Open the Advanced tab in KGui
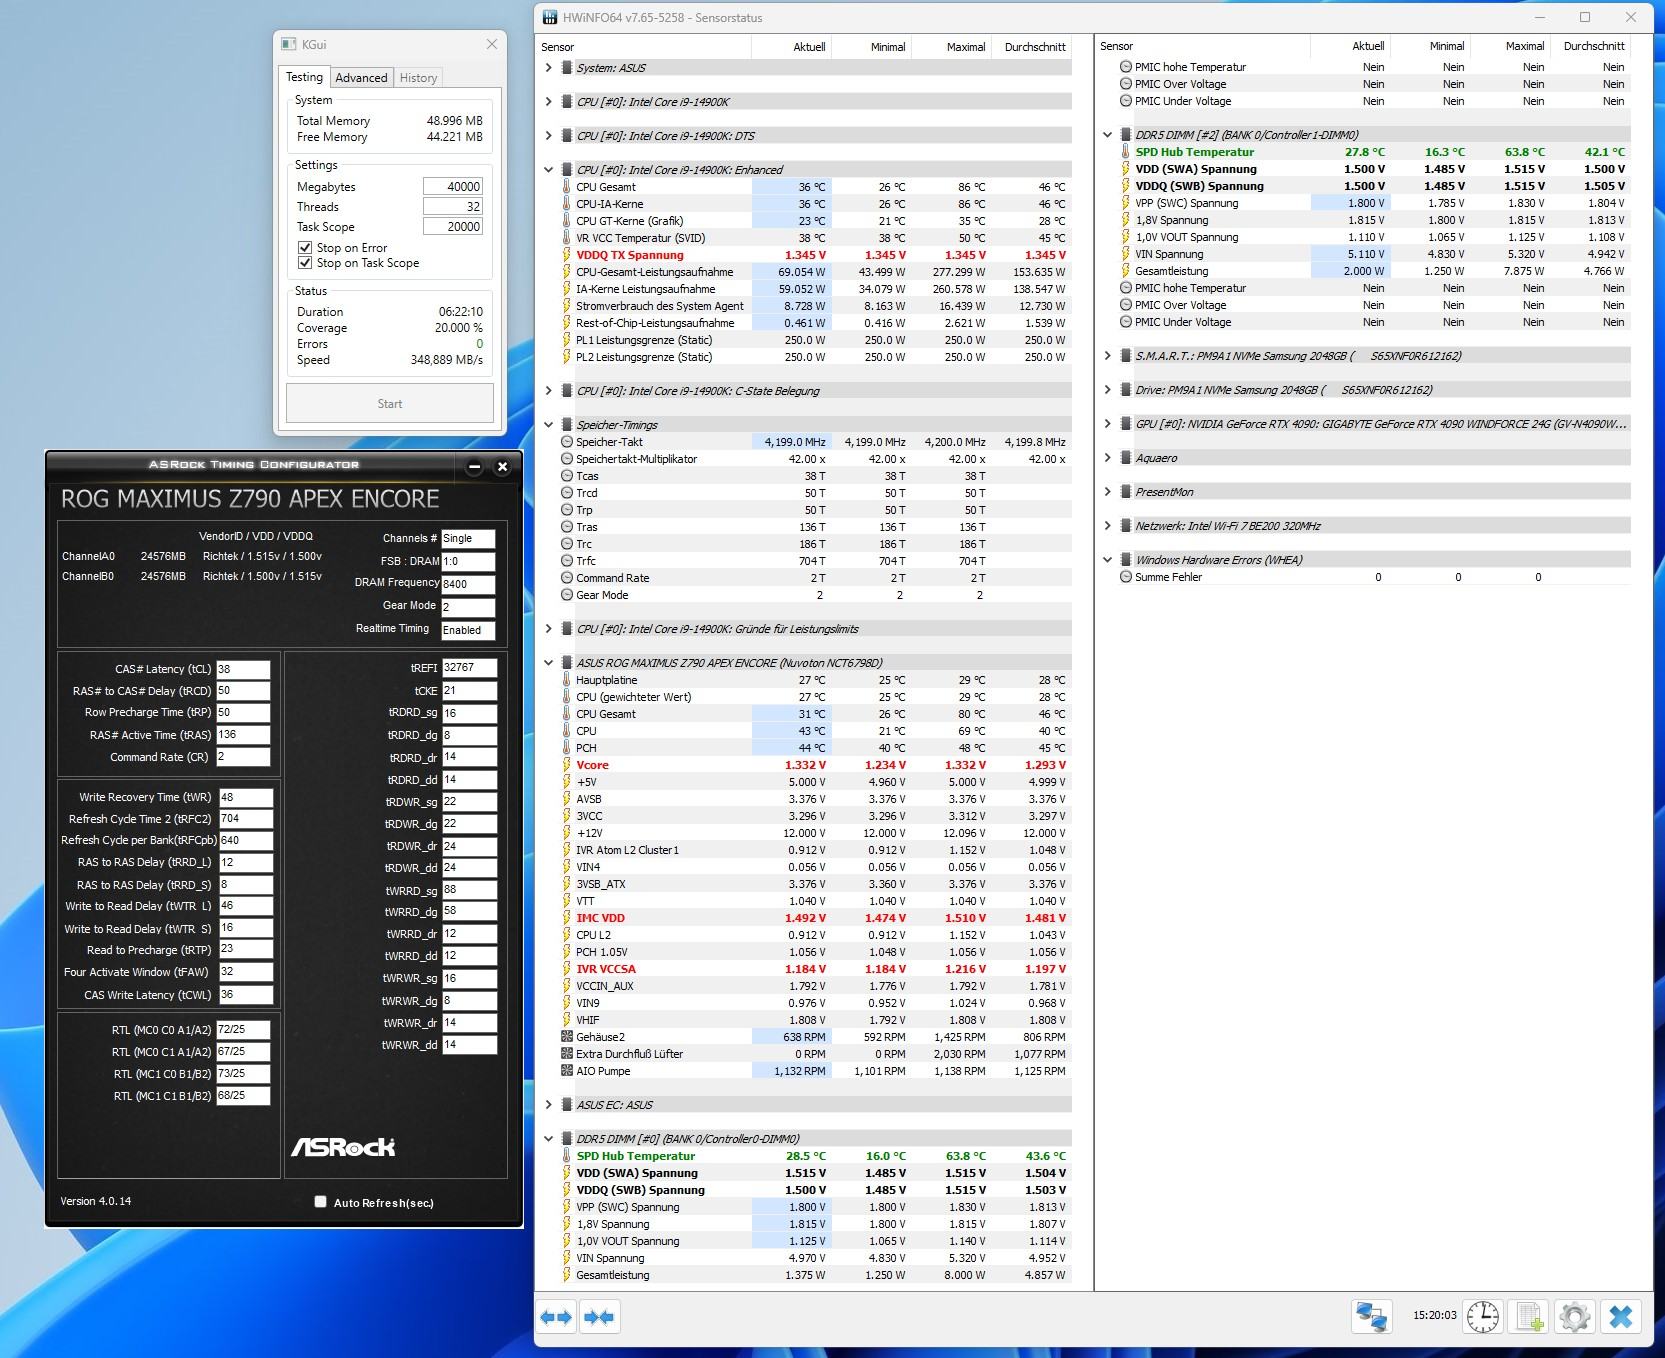This screenshot has height=1358, width=1665. coord(361,78)
